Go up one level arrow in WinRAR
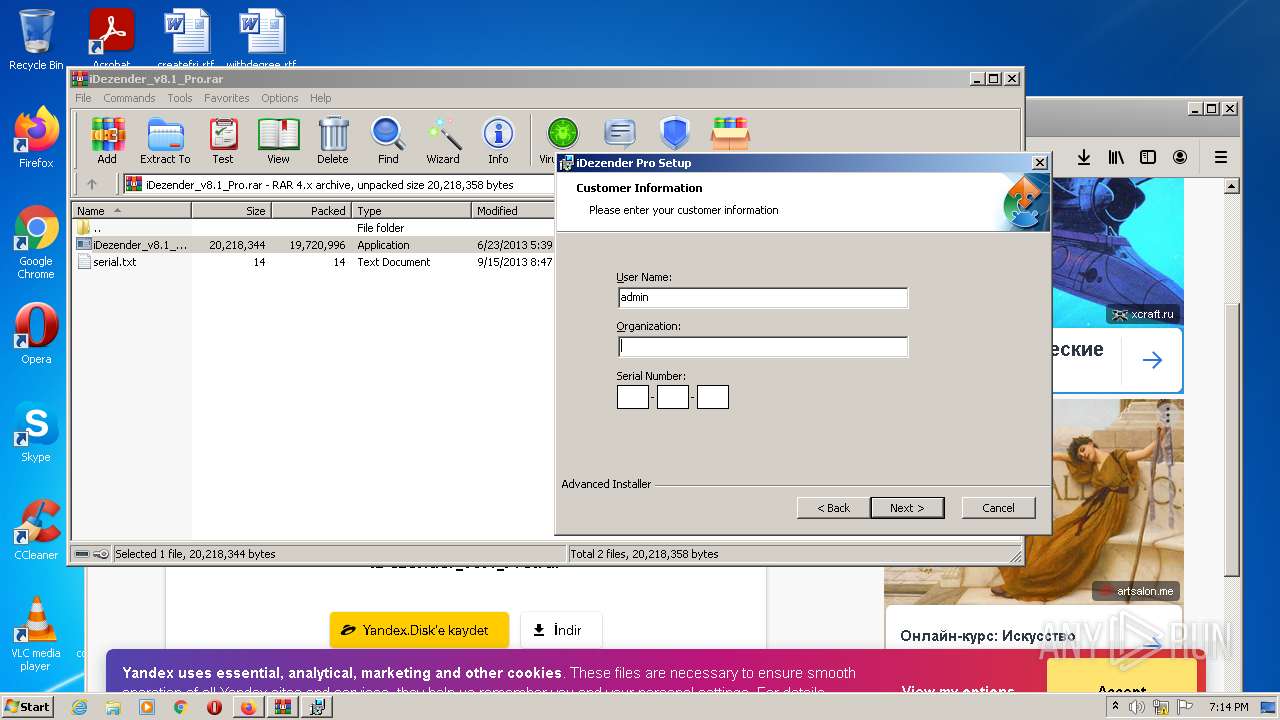Viewport: 1280px width, 720px height. [92, 184]
